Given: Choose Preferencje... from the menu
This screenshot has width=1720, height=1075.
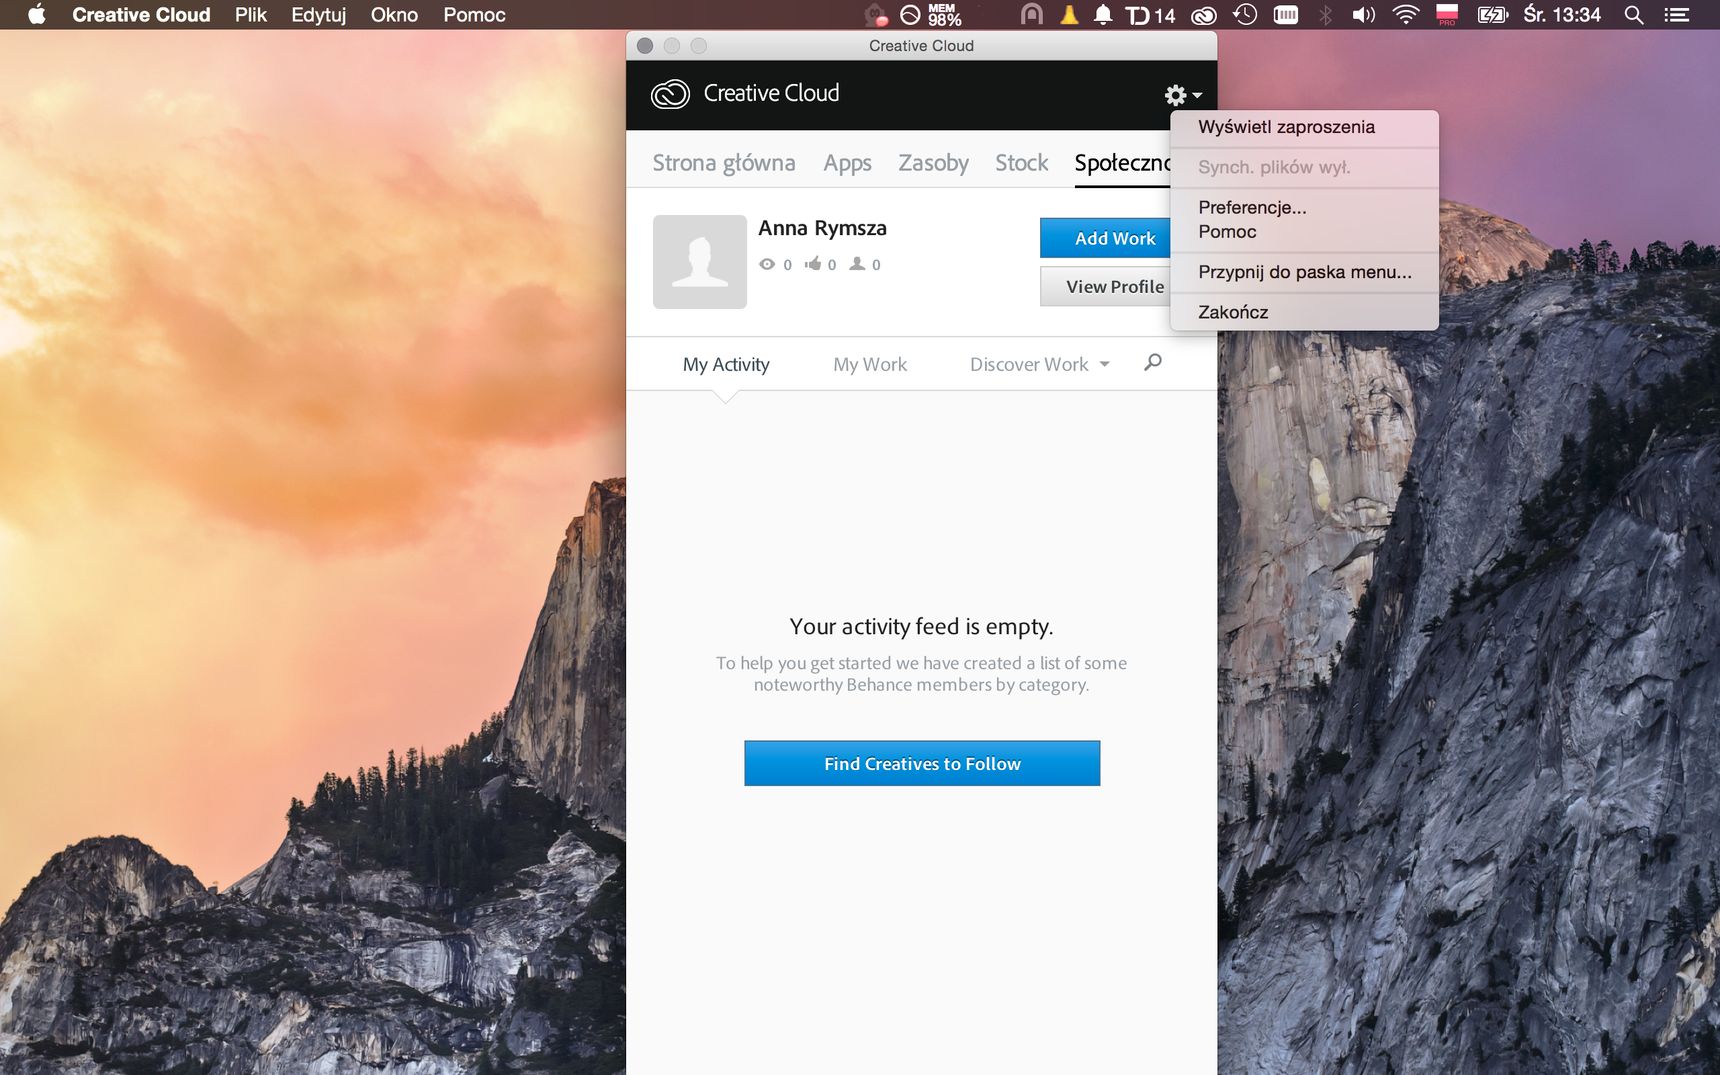Looking at the screenshot, I should tap(1304, 207).
